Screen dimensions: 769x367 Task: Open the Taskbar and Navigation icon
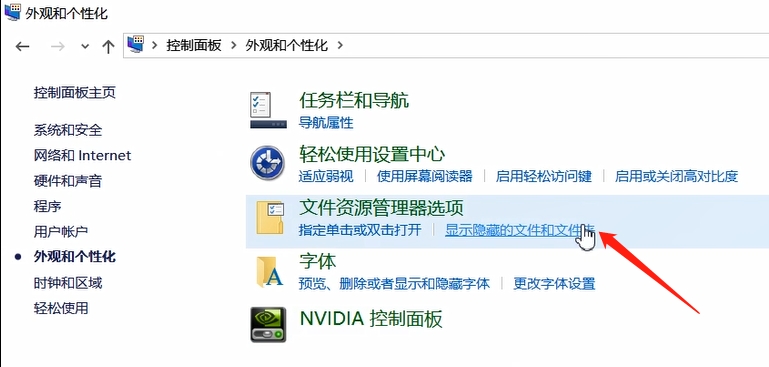pyautogui.click(x=268, y=110)
